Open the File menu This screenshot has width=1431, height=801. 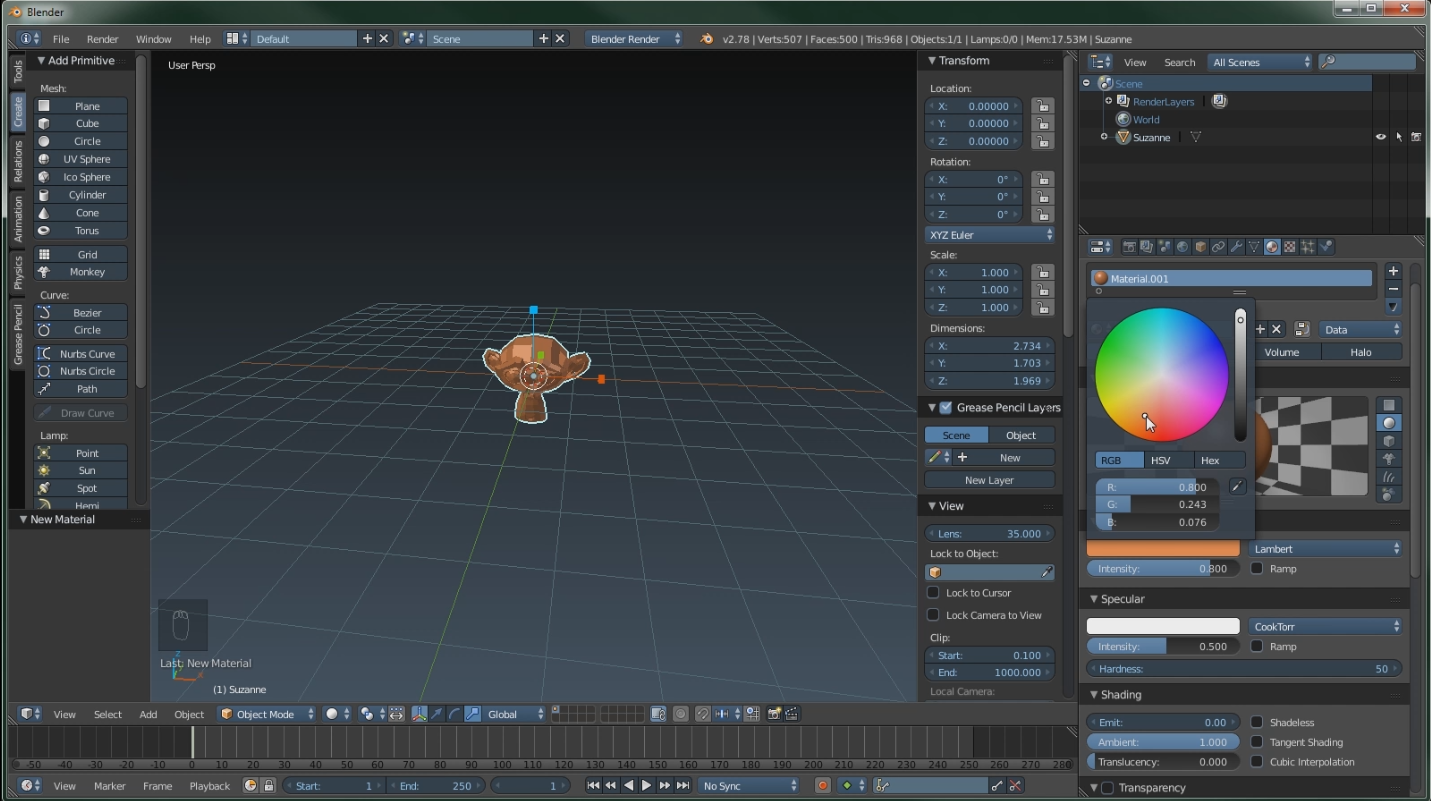pos(61,39)
